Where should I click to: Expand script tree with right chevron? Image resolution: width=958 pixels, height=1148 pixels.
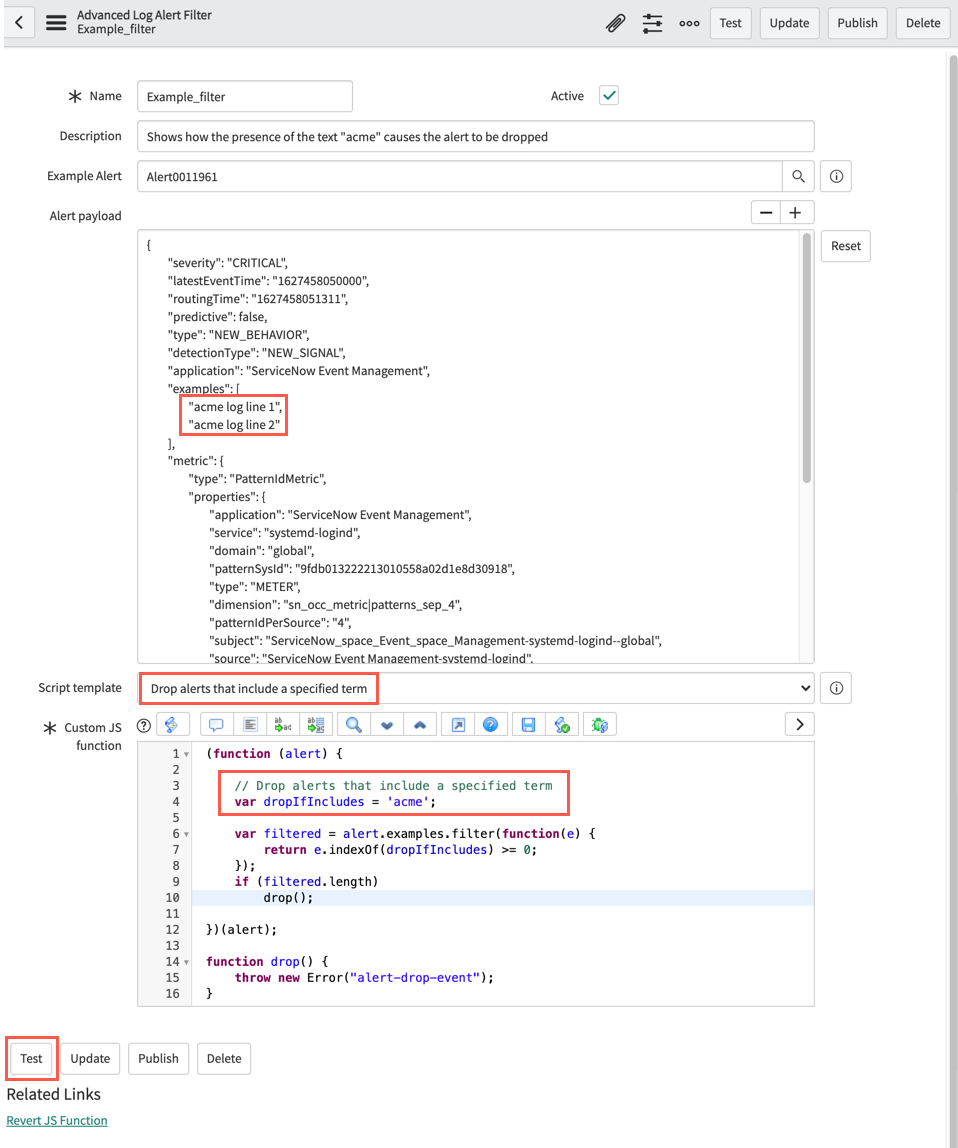point(800,725)
